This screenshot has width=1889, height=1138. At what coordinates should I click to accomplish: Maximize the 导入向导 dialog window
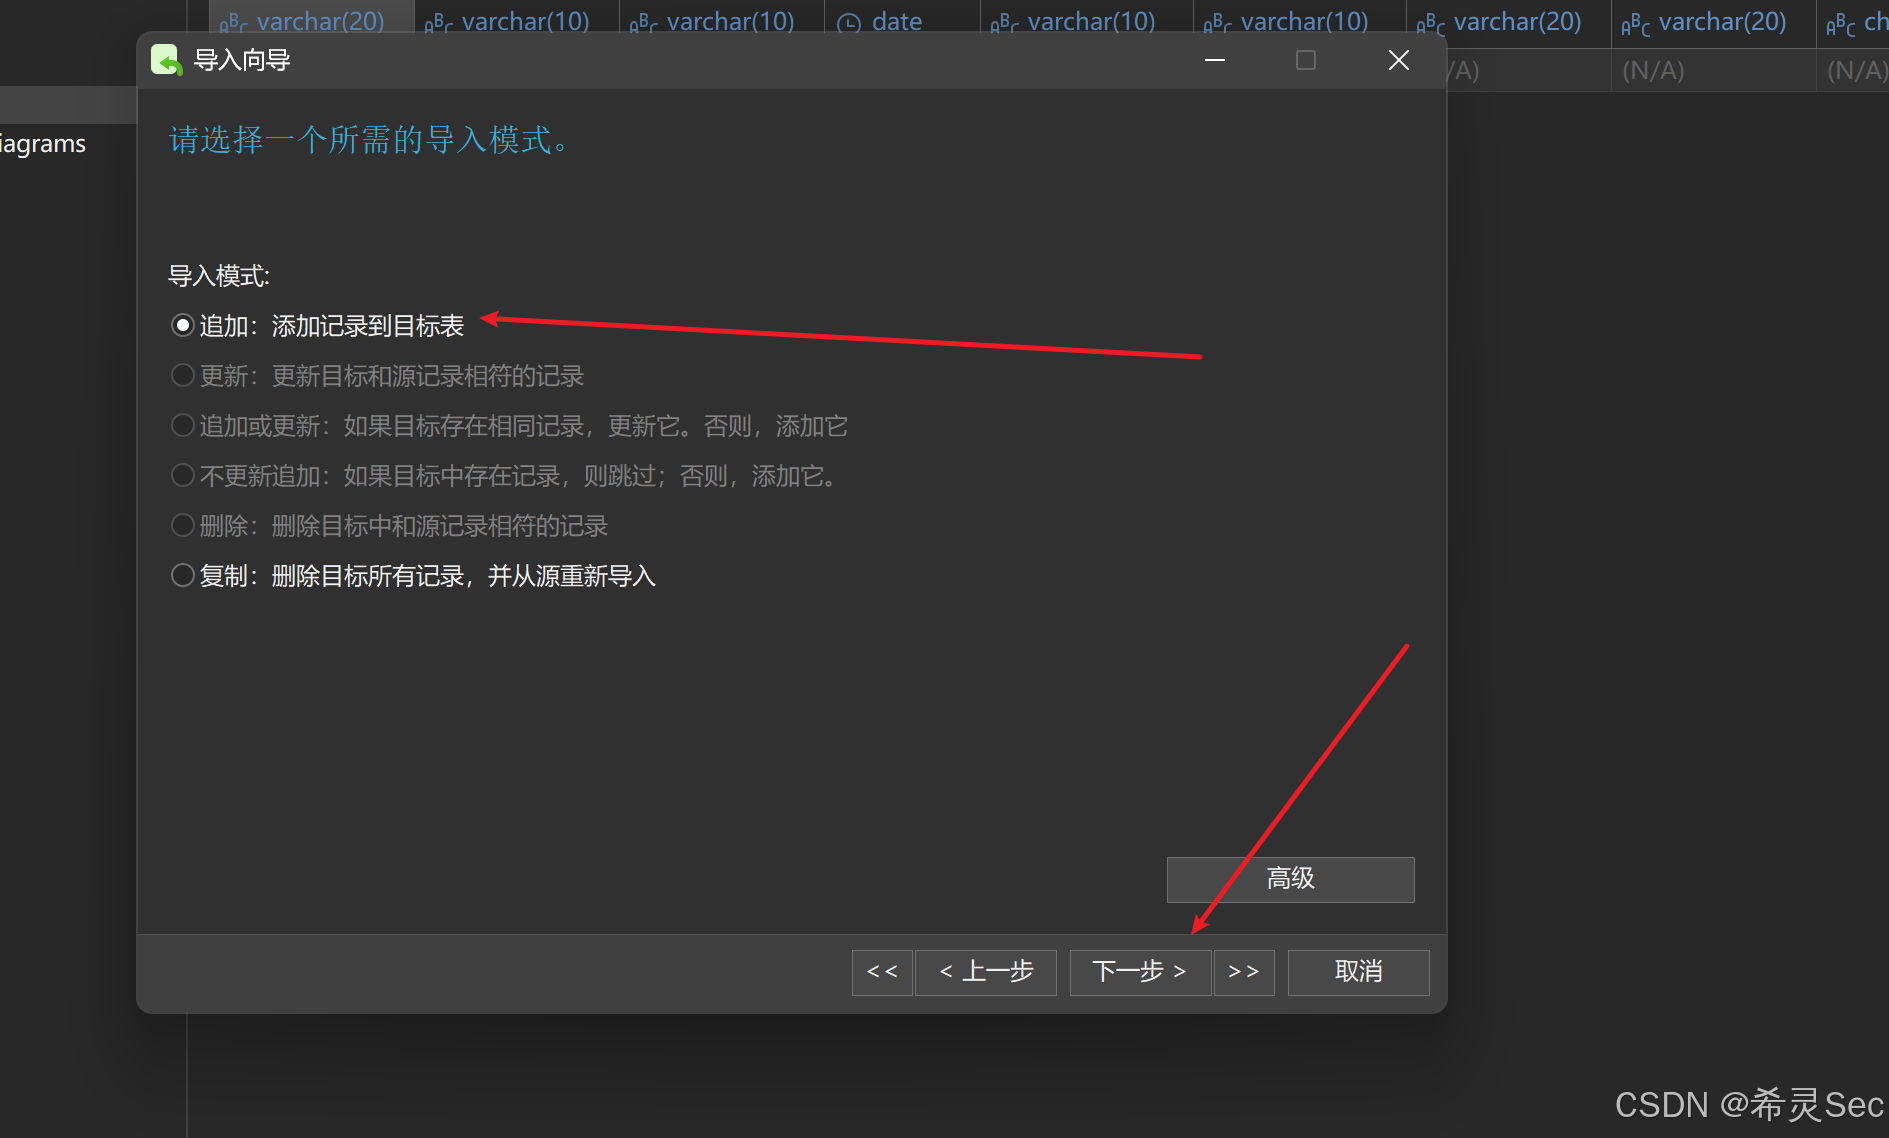1306,60
